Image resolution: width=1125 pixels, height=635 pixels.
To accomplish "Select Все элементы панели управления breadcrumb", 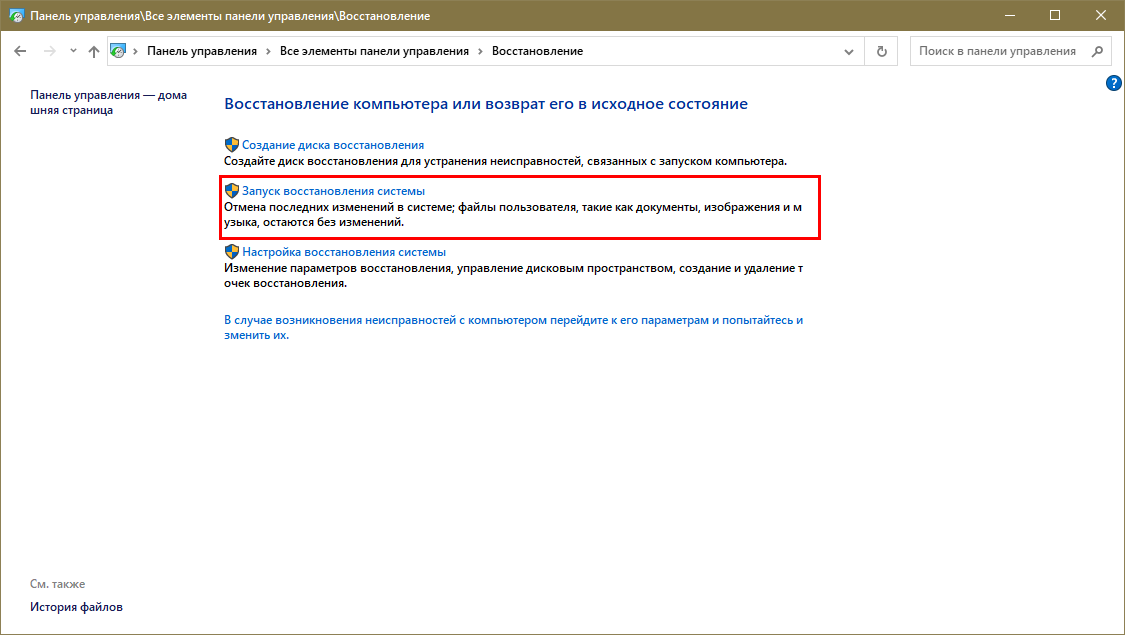I will click(374, 51).
